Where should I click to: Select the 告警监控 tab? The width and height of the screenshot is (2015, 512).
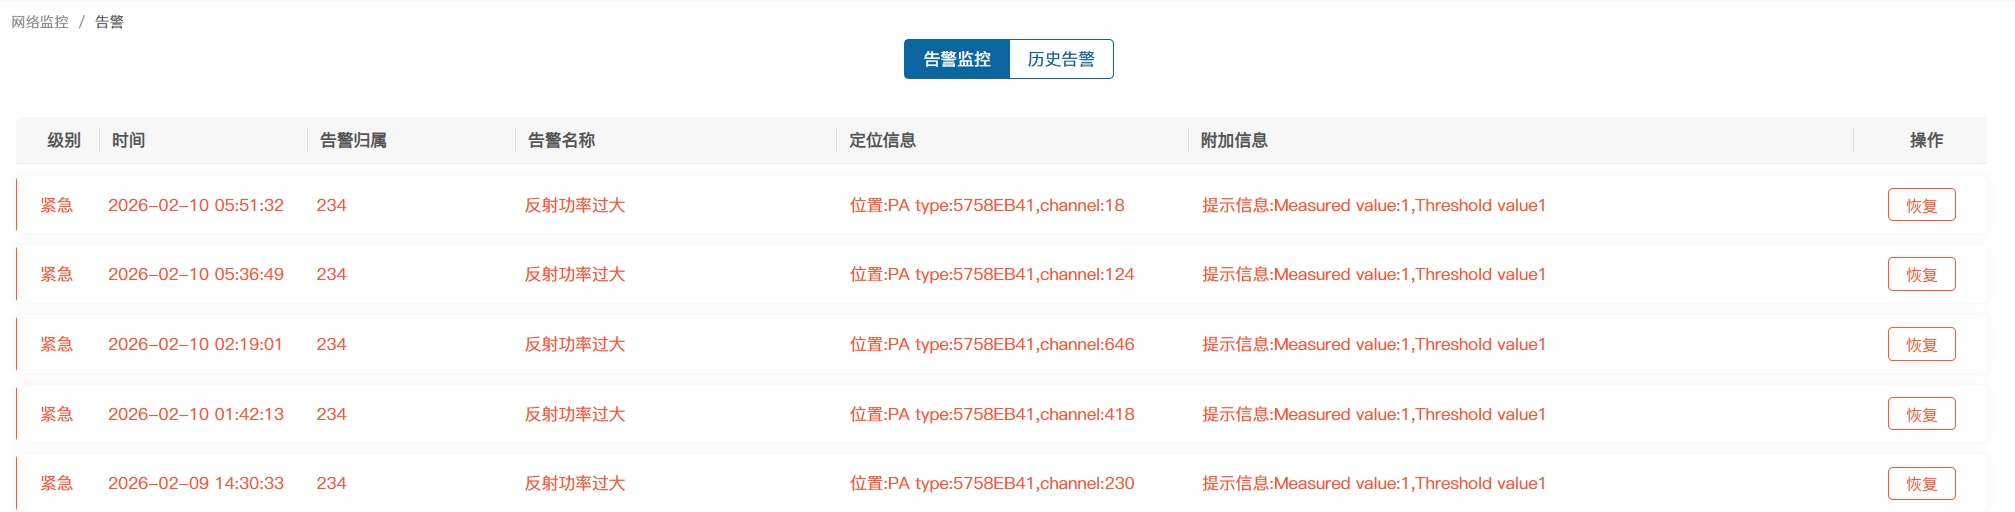point(957,59)
